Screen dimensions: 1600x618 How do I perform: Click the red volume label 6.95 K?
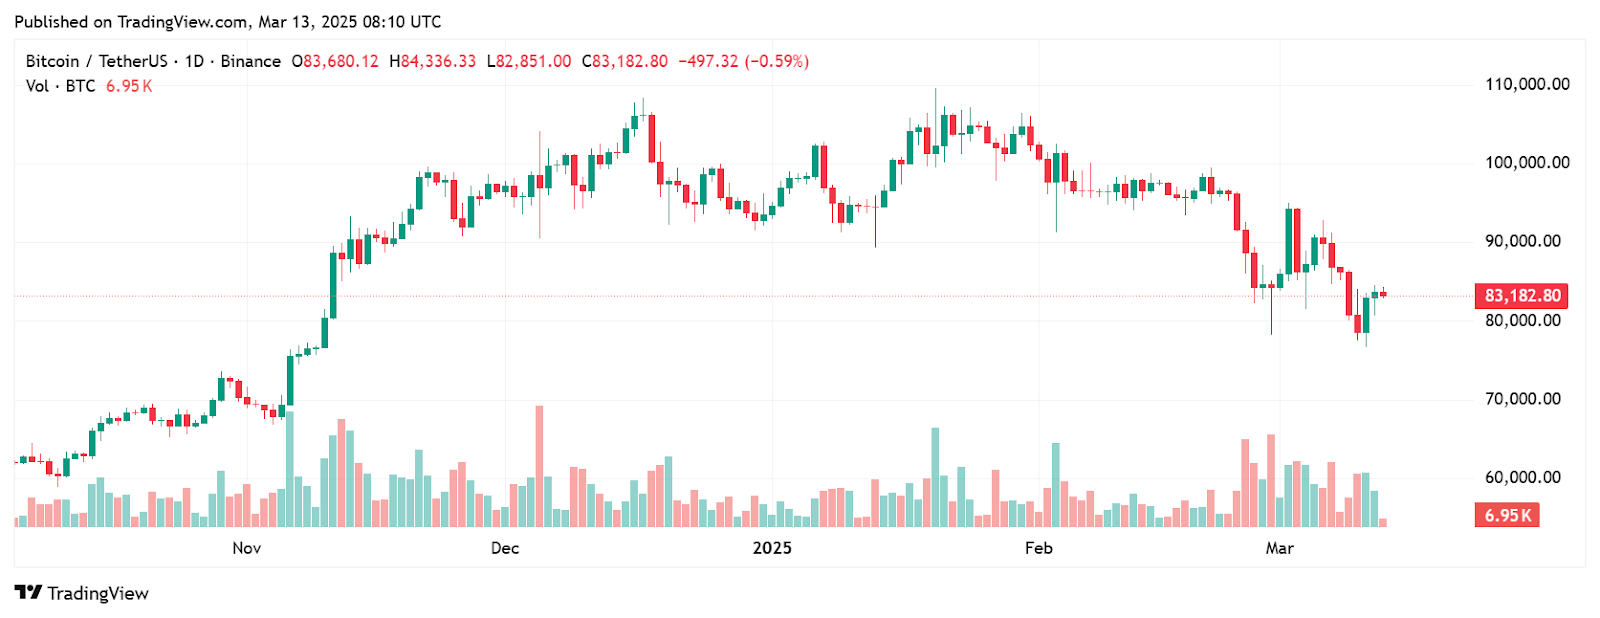coord(1507,516)
